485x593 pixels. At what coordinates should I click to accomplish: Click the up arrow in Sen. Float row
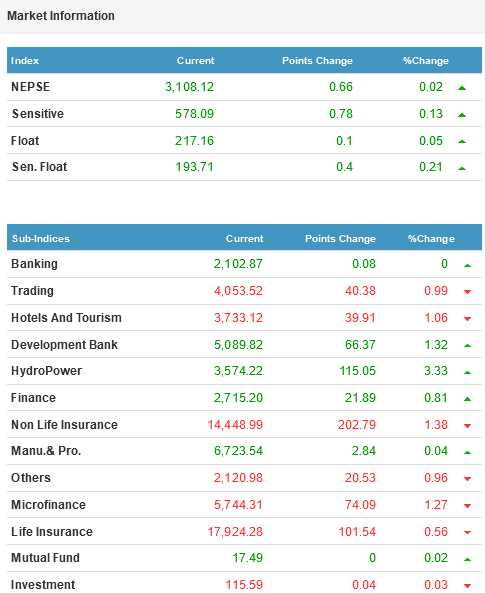[462, 168]
